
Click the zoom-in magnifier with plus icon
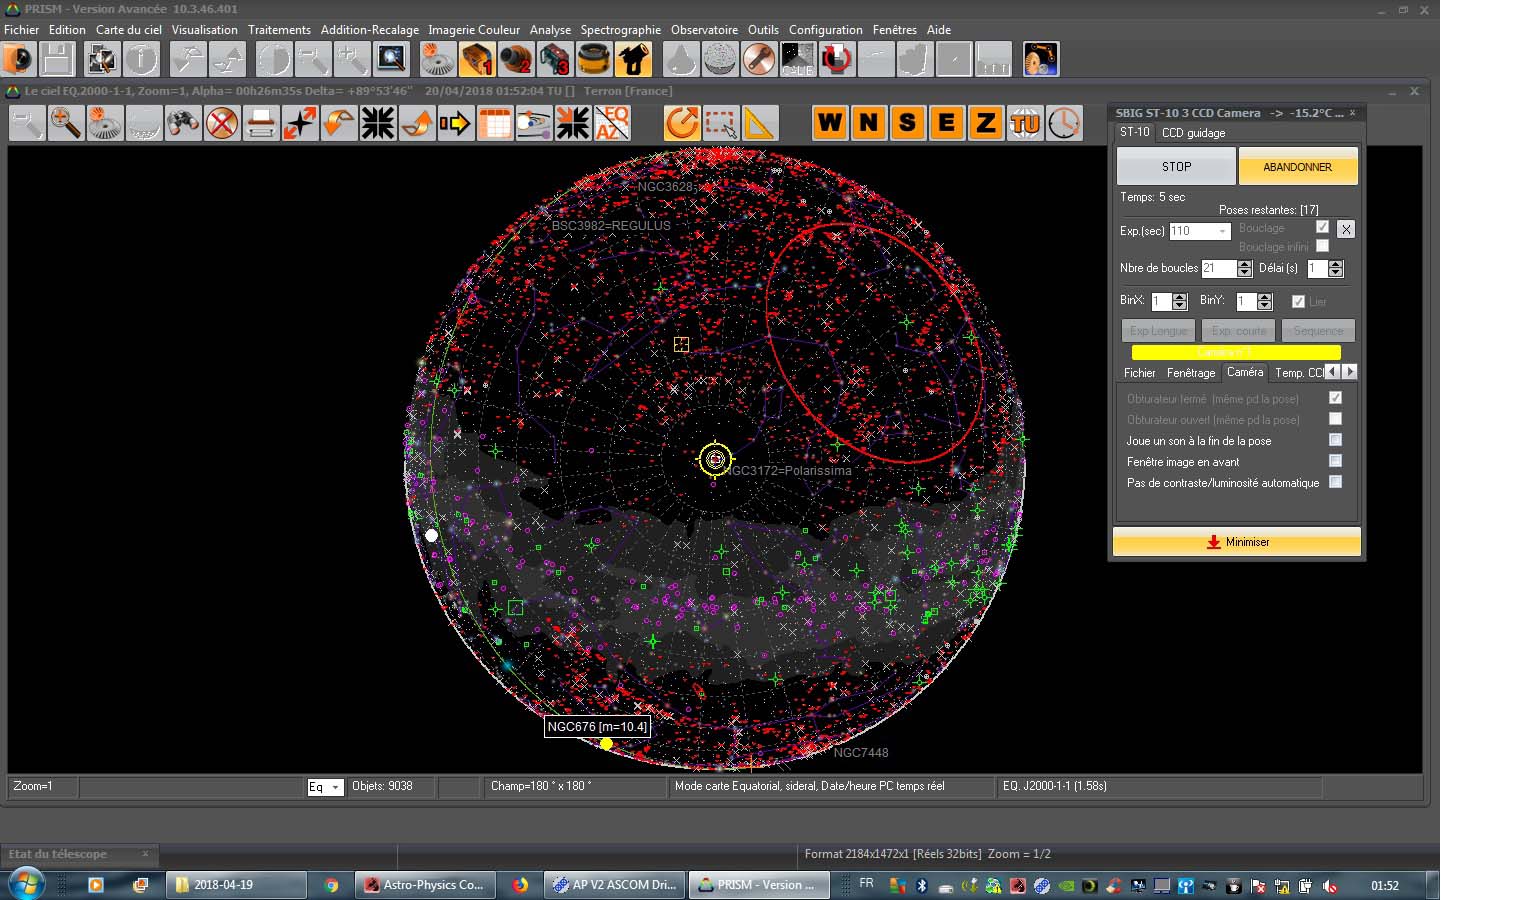[66, 124]
